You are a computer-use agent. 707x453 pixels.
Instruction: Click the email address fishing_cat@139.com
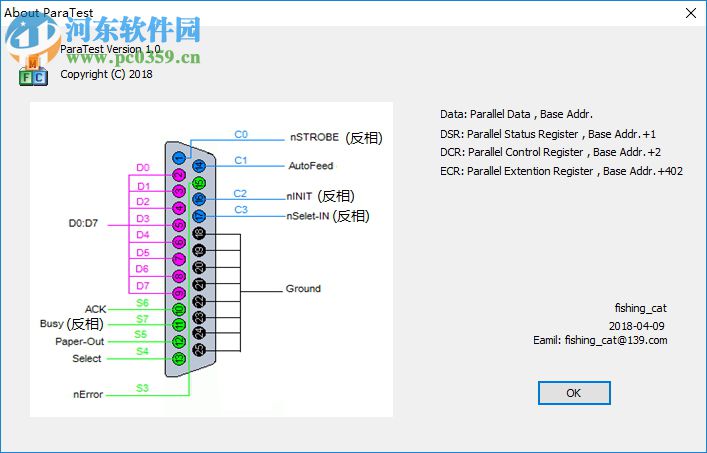tap(616, 340)
